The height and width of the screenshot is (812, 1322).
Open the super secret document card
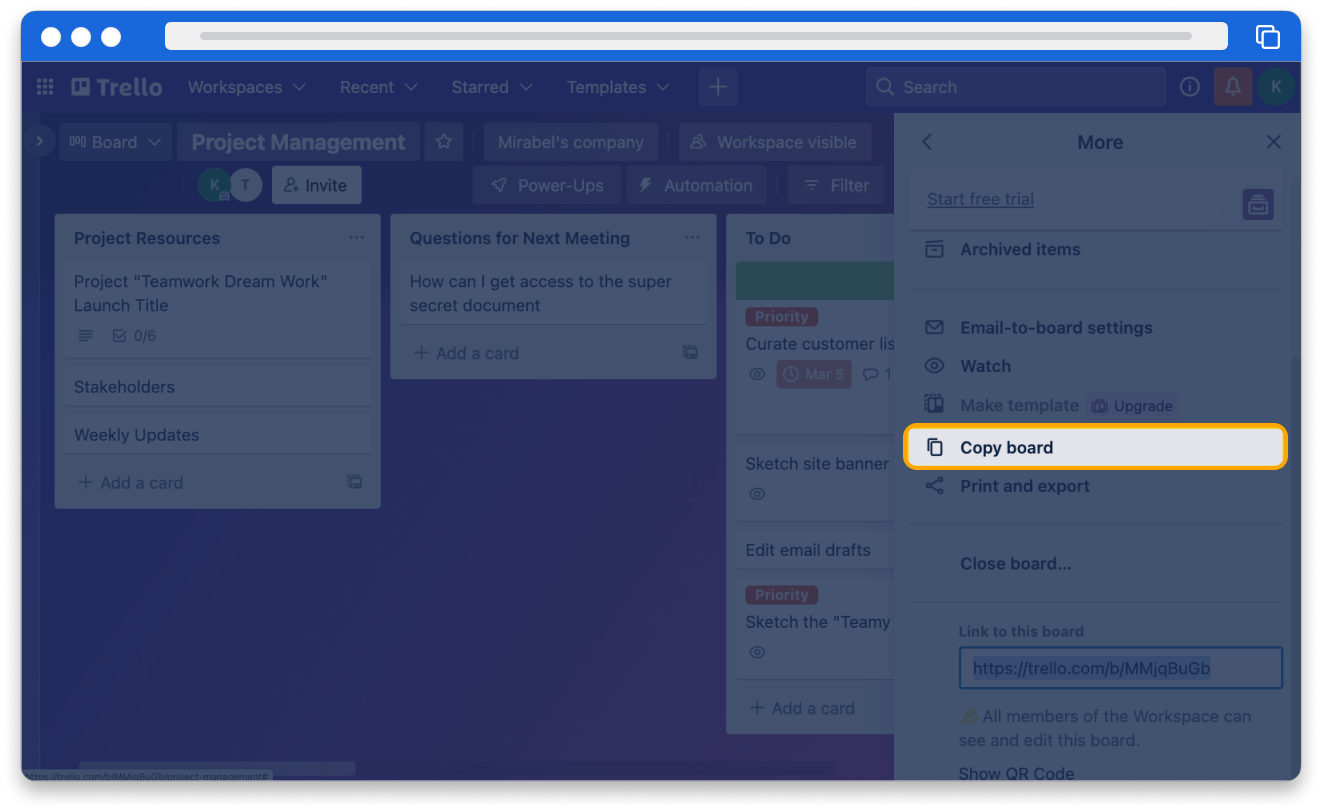coord(553,294)
